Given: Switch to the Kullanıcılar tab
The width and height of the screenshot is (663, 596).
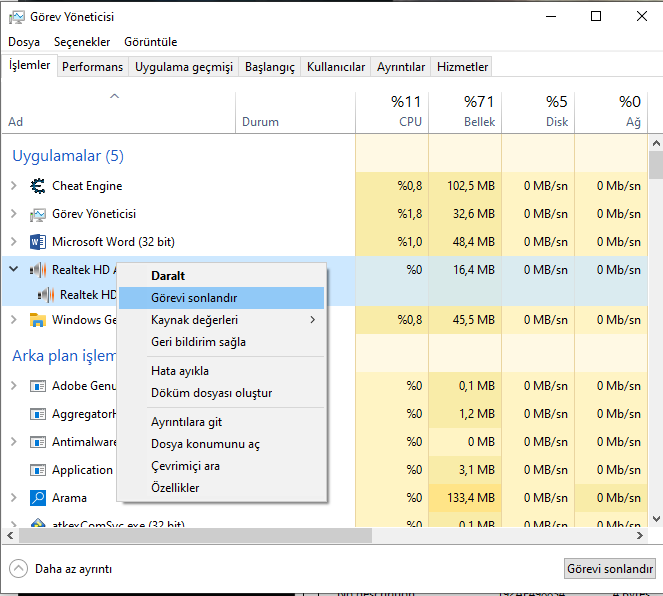Looking at the screenshot, I should [336, 67].
